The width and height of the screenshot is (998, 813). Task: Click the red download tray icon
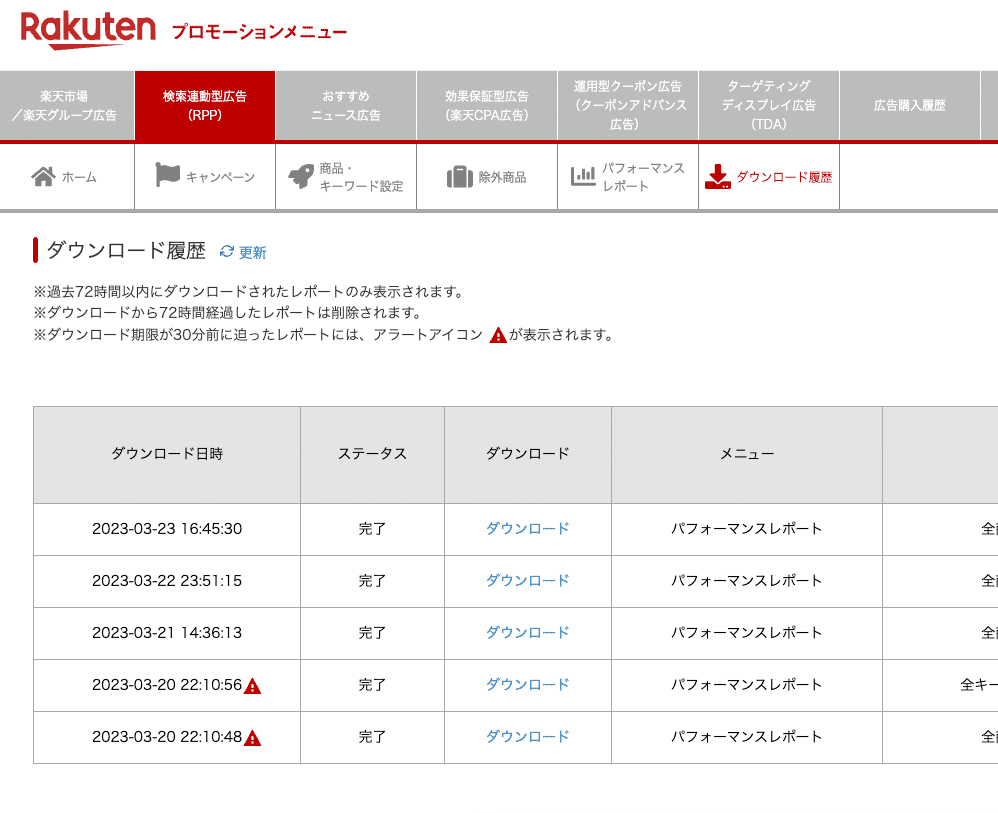(718, 177)
